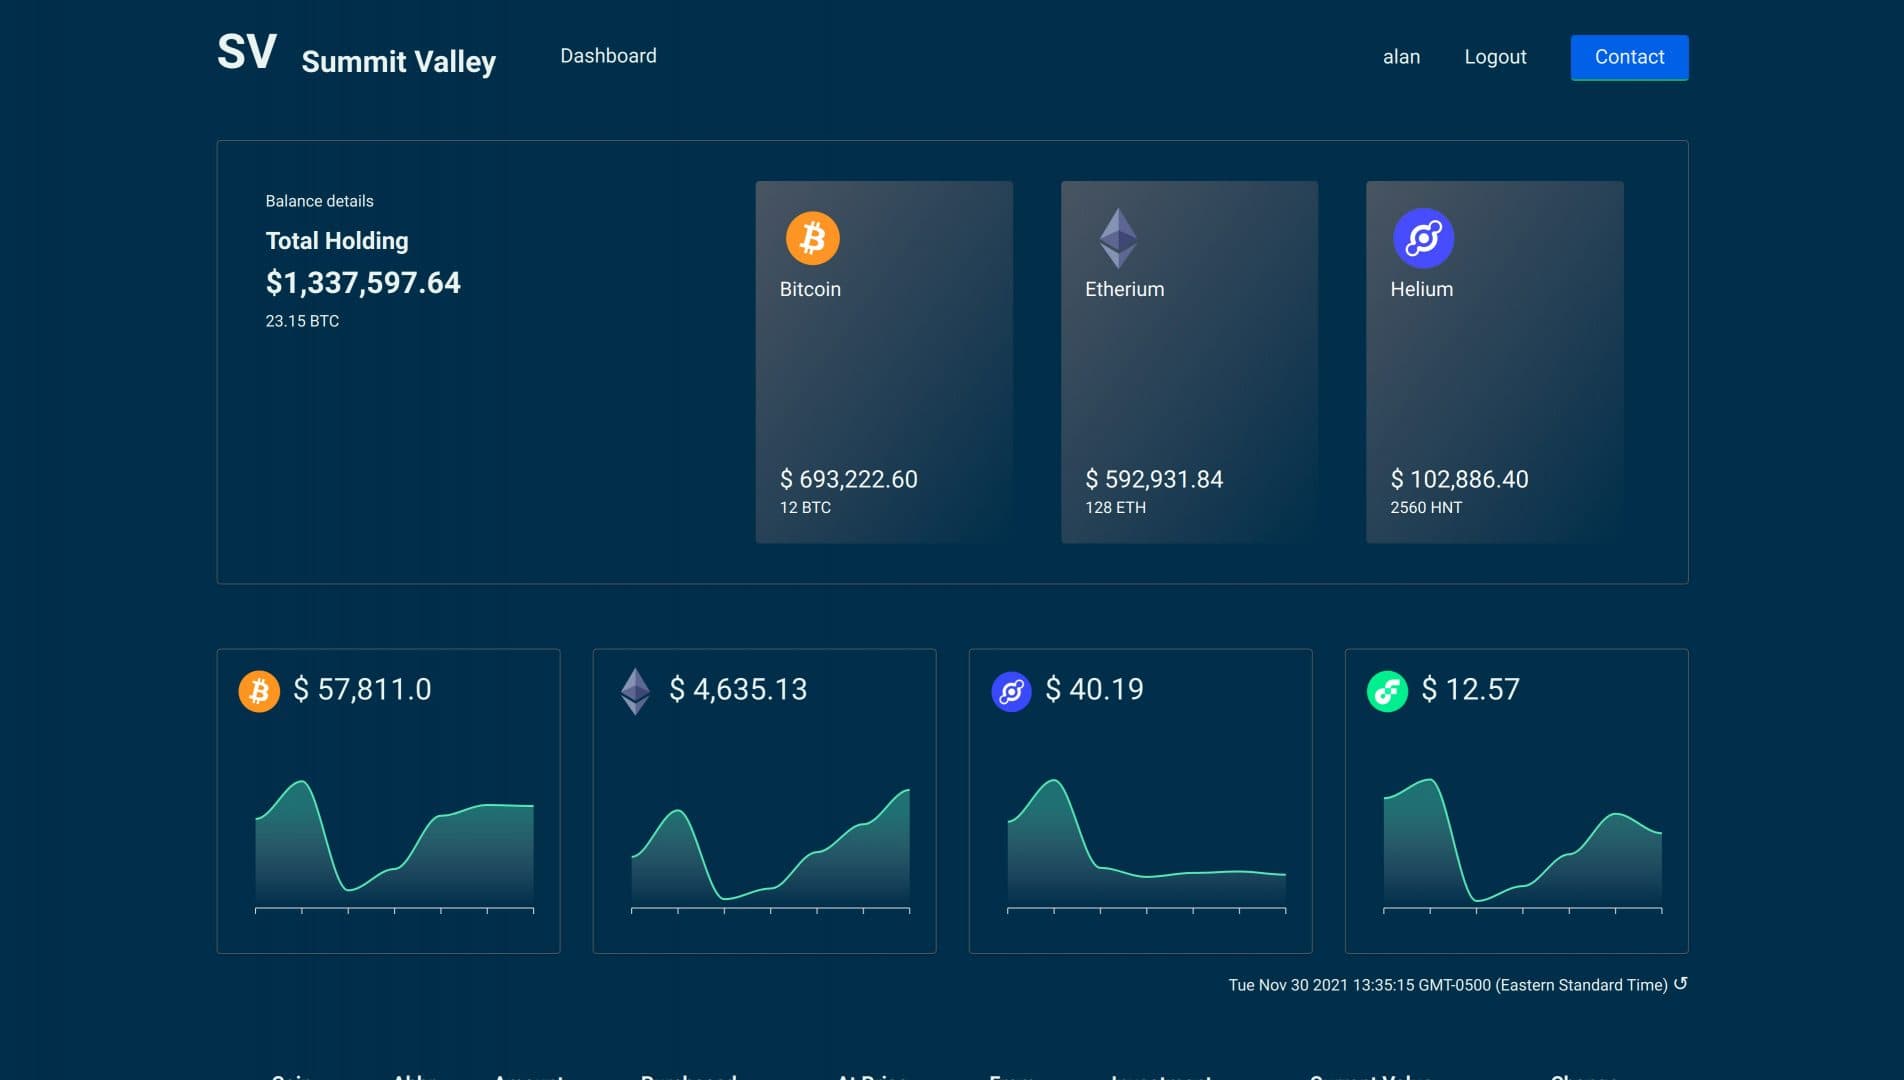
Task: Click the 12 BTC amount text
Action: (x=805, y=507)
